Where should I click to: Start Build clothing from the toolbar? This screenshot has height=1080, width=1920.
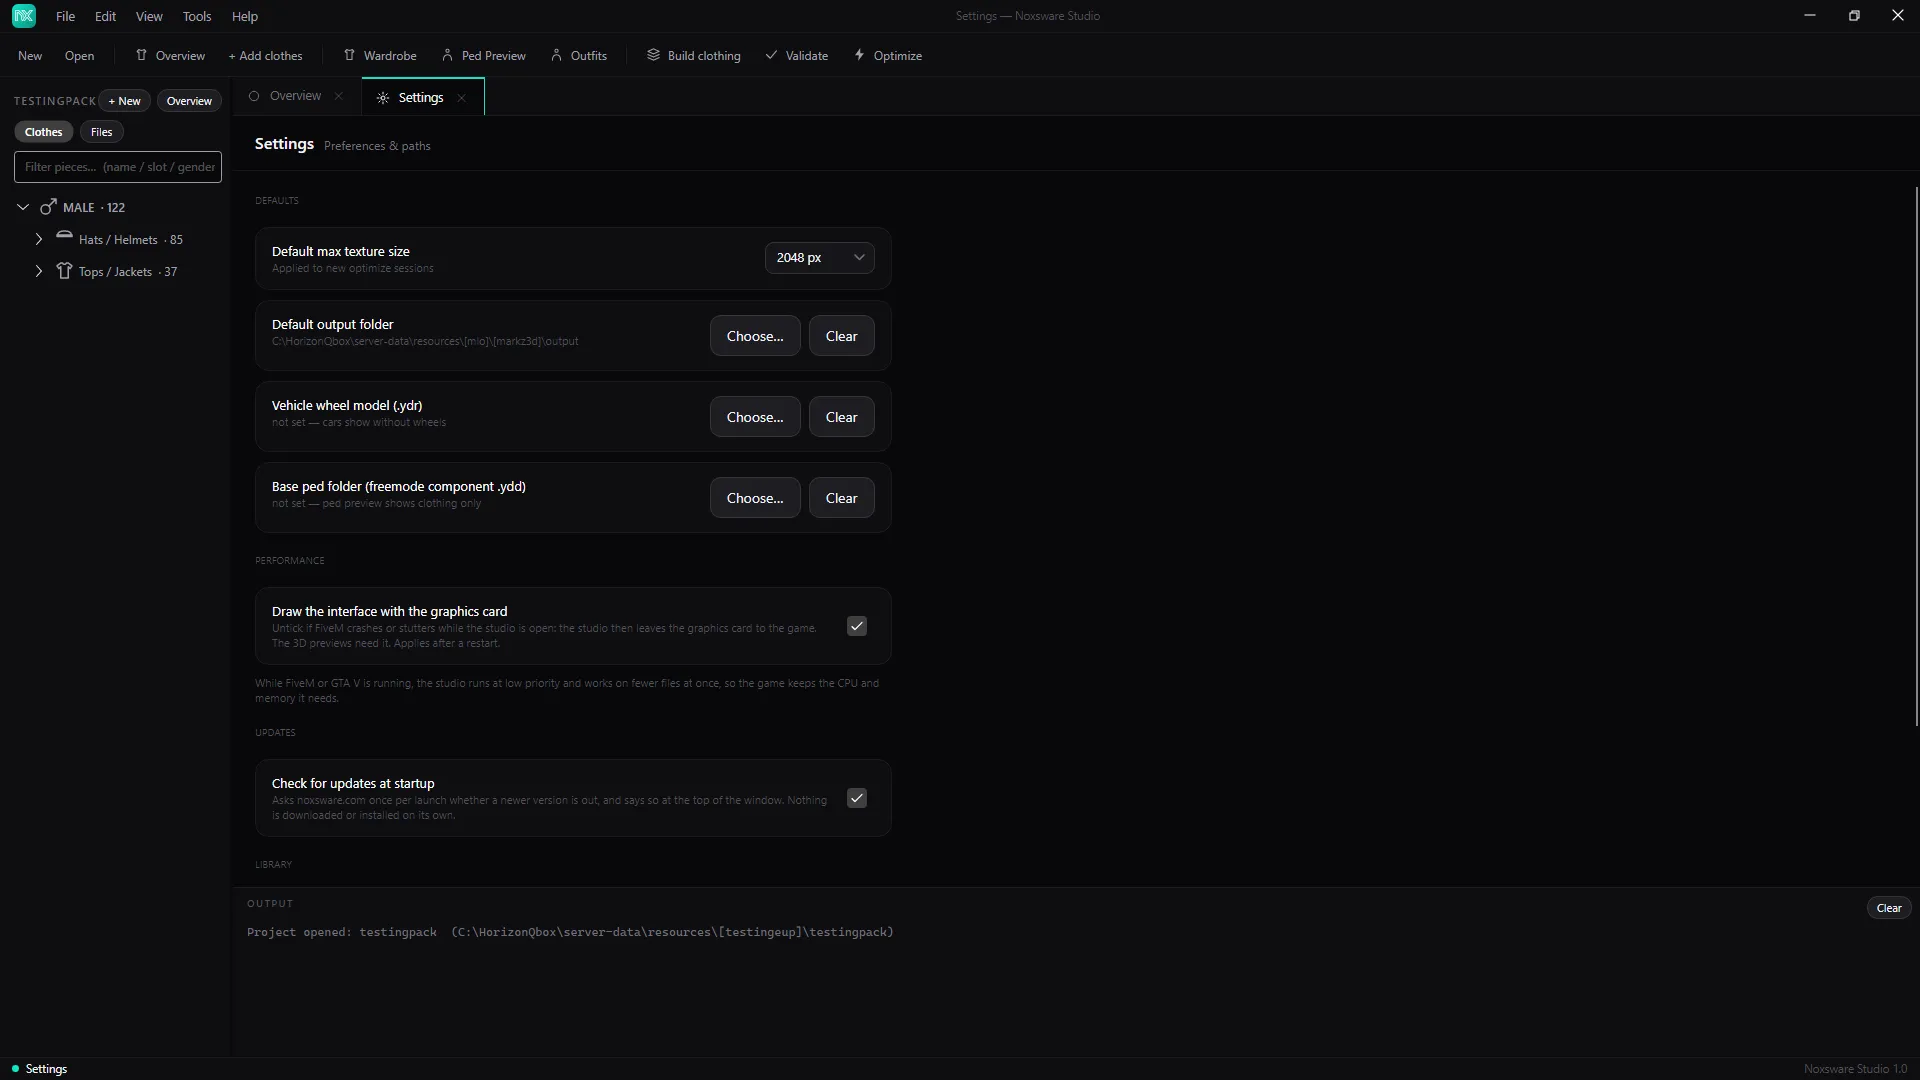694,56
